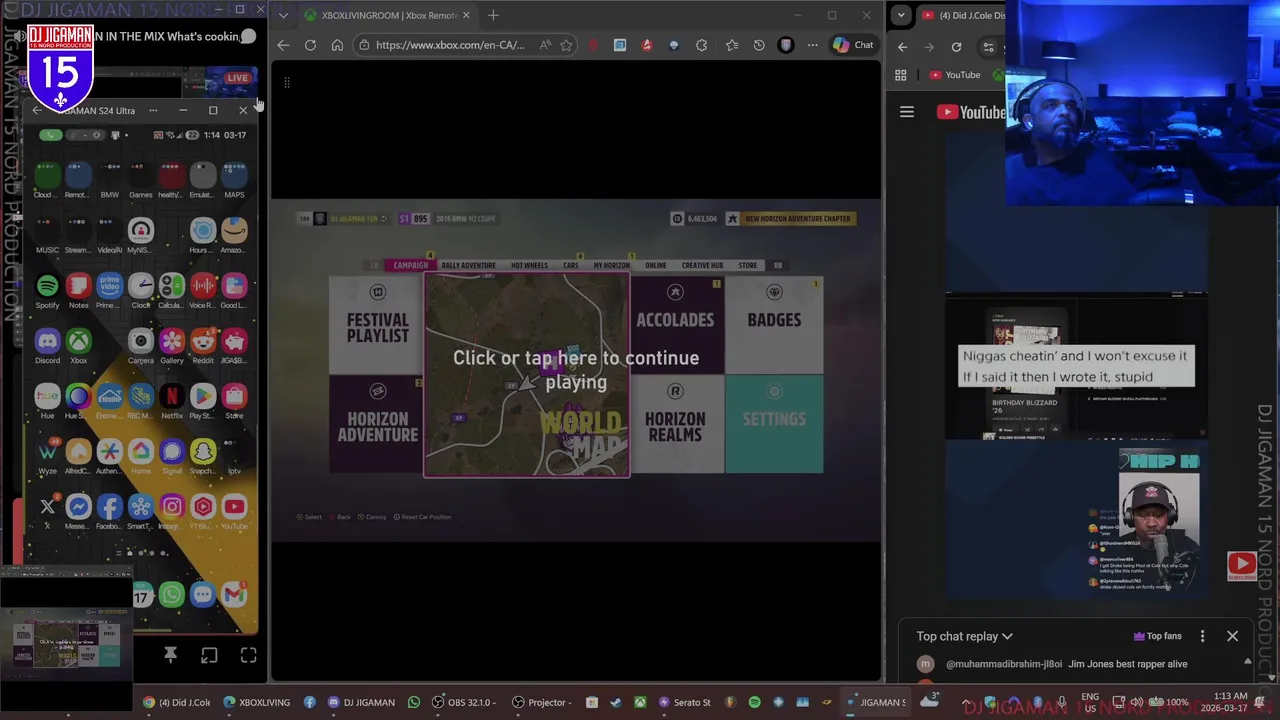1280x720 pixels.
Task: Open Snapchat app on the phone screen
Action: tap(203, 452)
